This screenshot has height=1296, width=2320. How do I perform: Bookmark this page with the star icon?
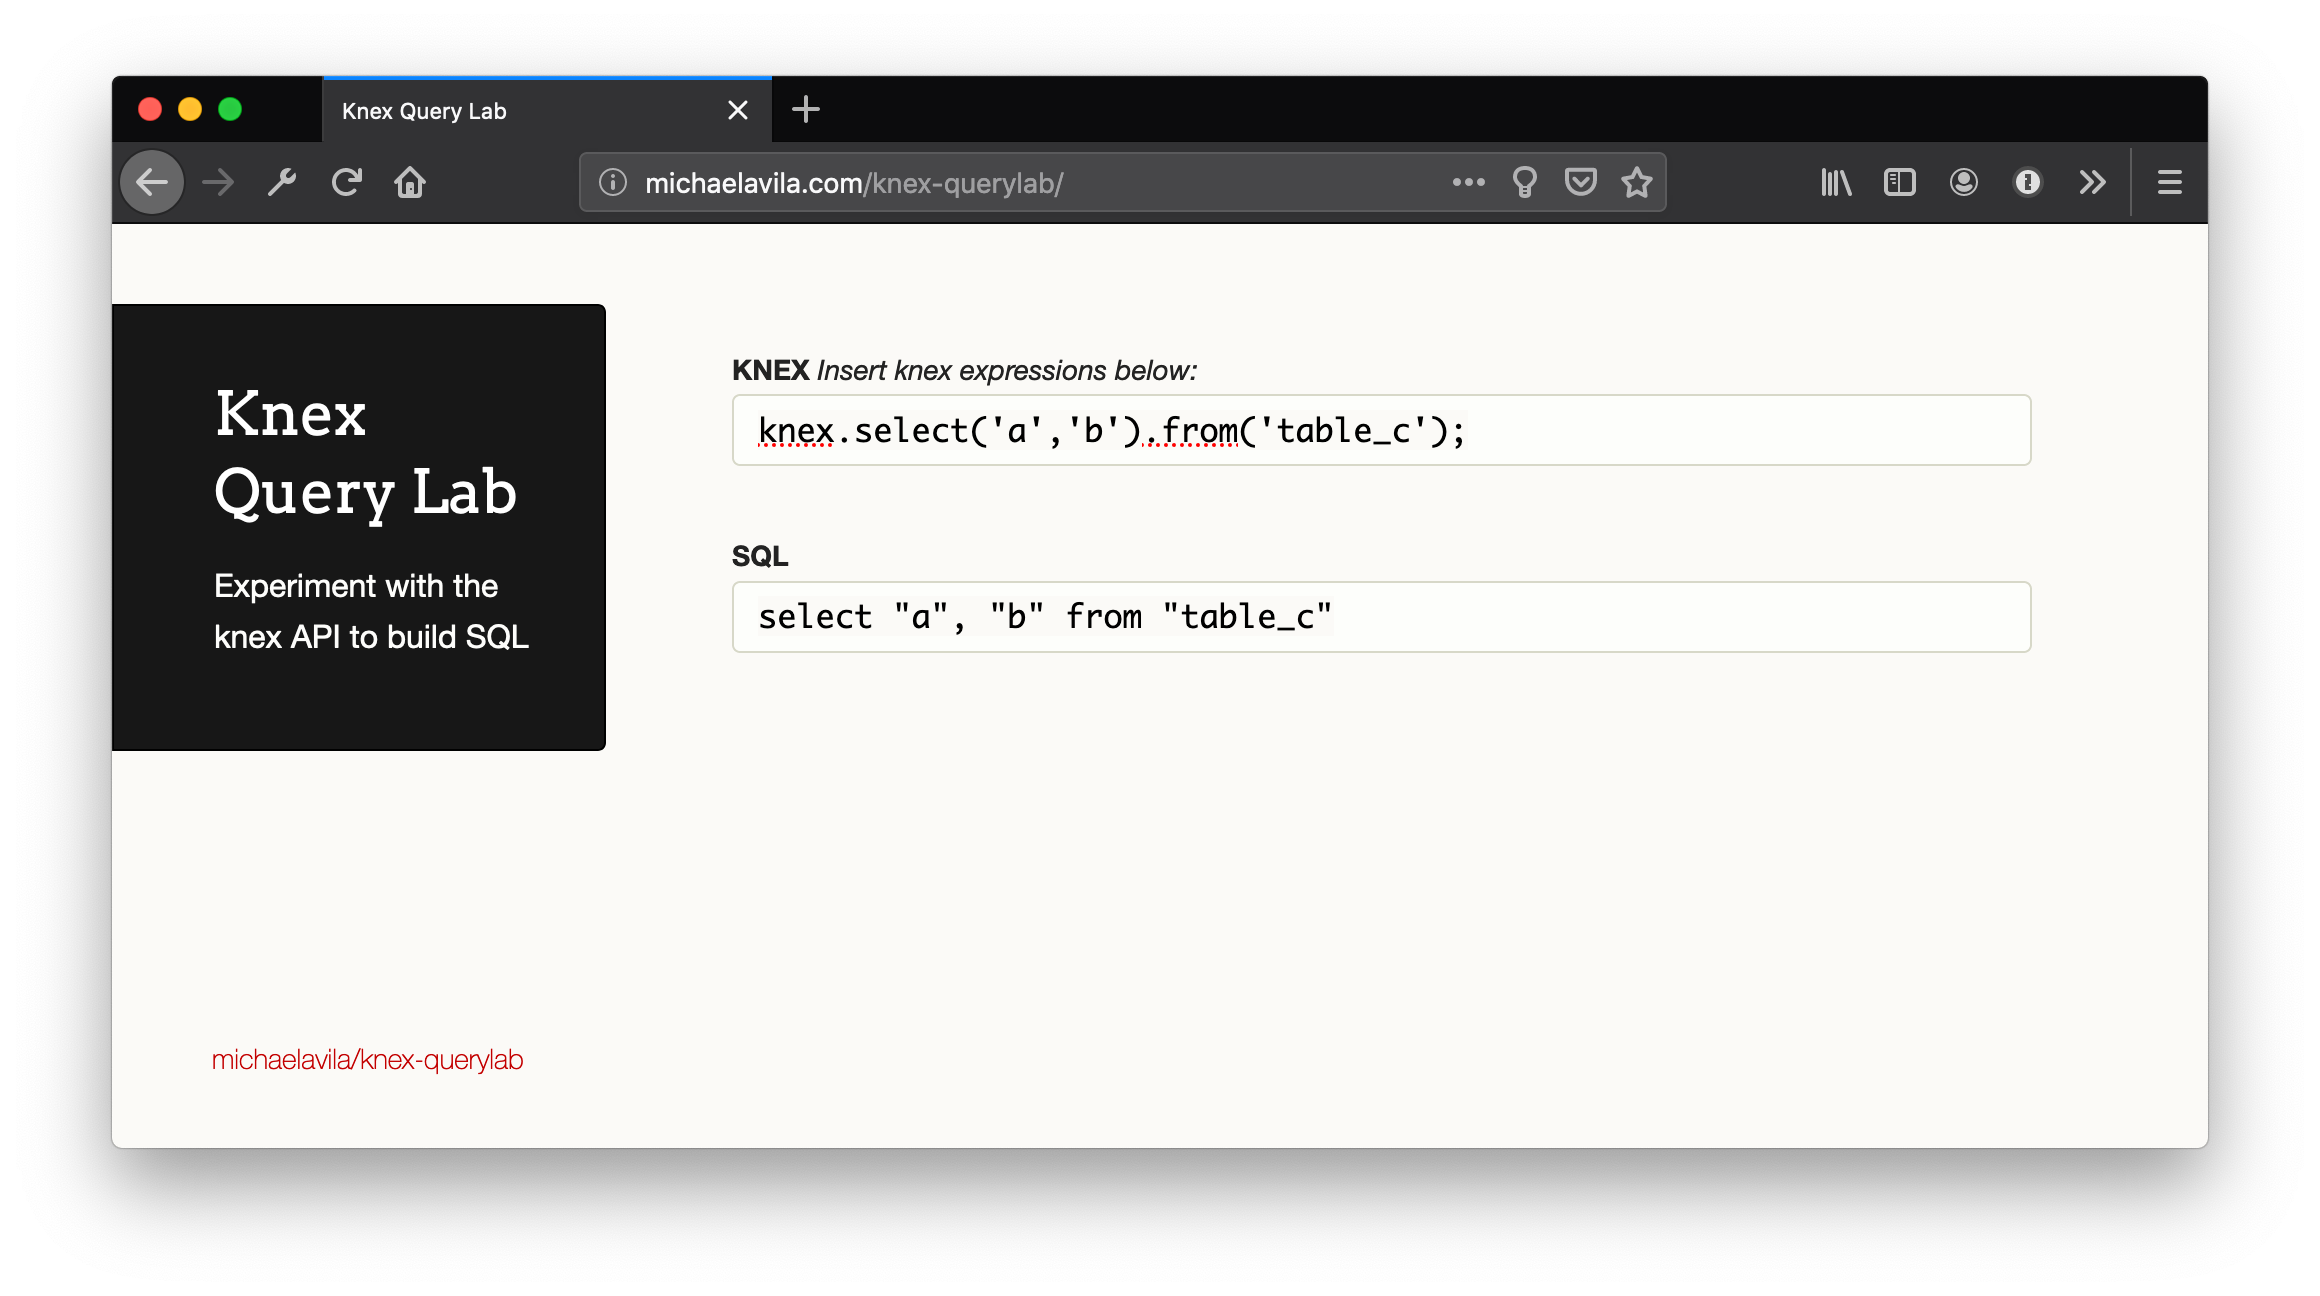[x=1636, y=182]
